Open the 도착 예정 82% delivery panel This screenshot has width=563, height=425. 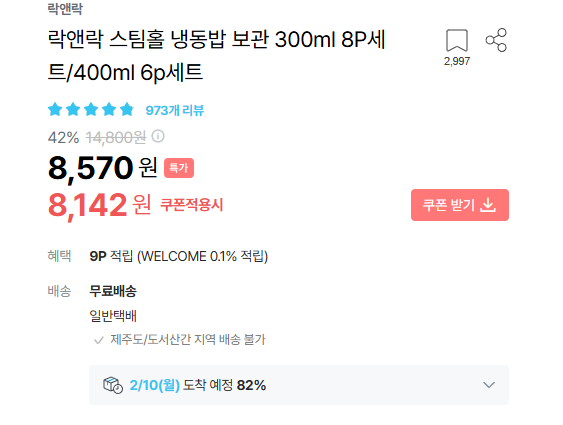(299, 385)
